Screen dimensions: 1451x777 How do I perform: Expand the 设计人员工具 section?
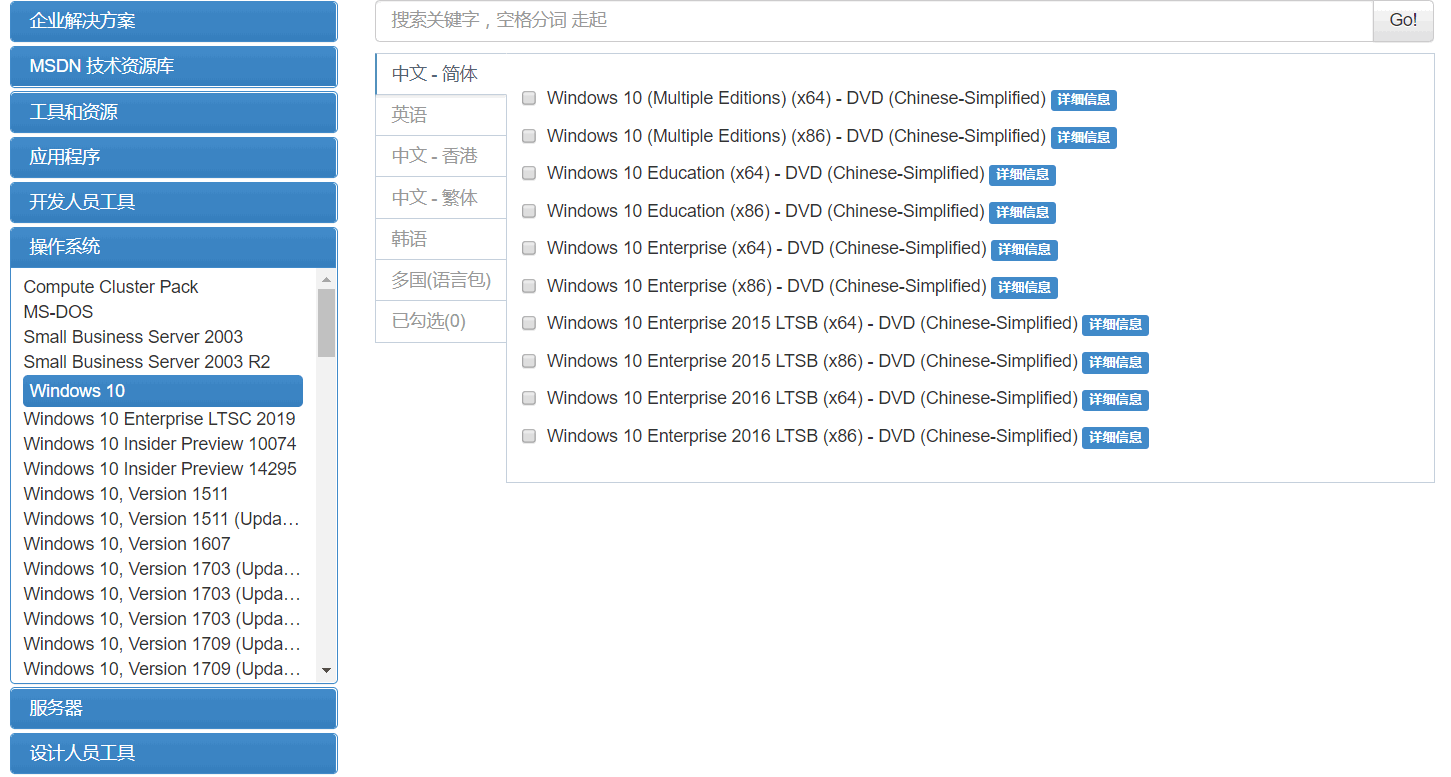(174, 753)
